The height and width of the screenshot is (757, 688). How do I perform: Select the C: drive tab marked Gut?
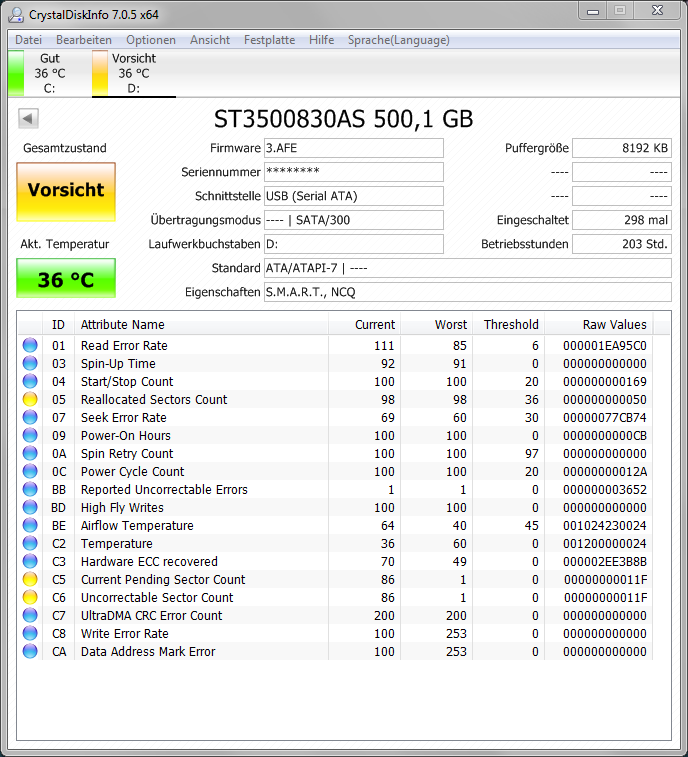click(50, 73)
